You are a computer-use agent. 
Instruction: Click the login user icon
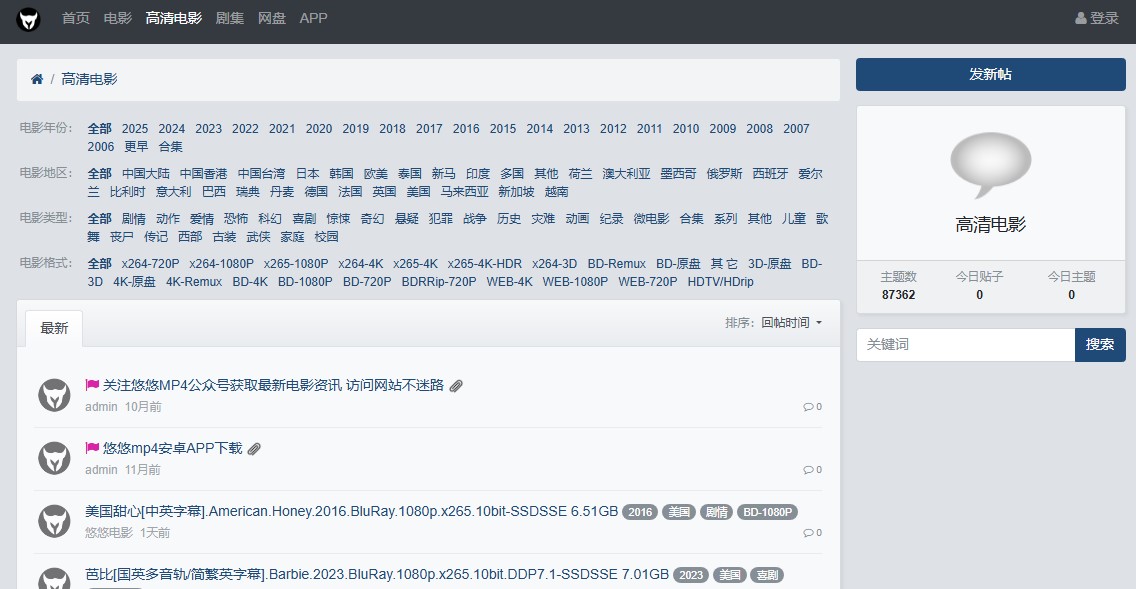pos(1080,18)
